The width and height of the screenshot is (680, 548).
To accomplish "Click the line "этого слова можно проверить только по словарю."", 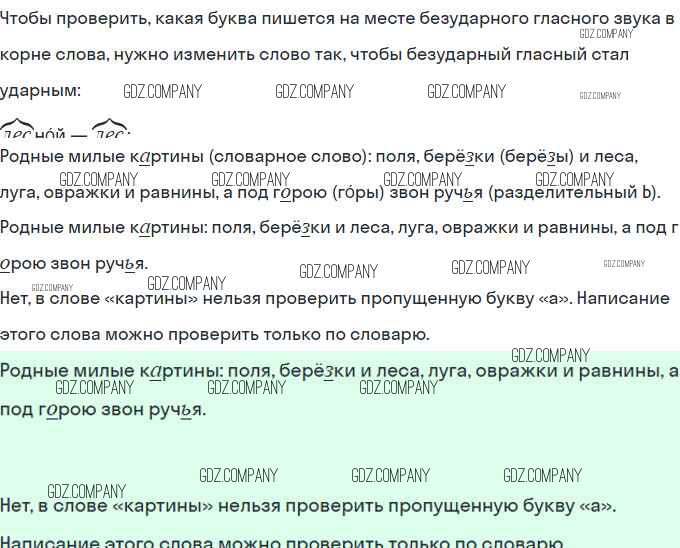I will pos(215,334).
